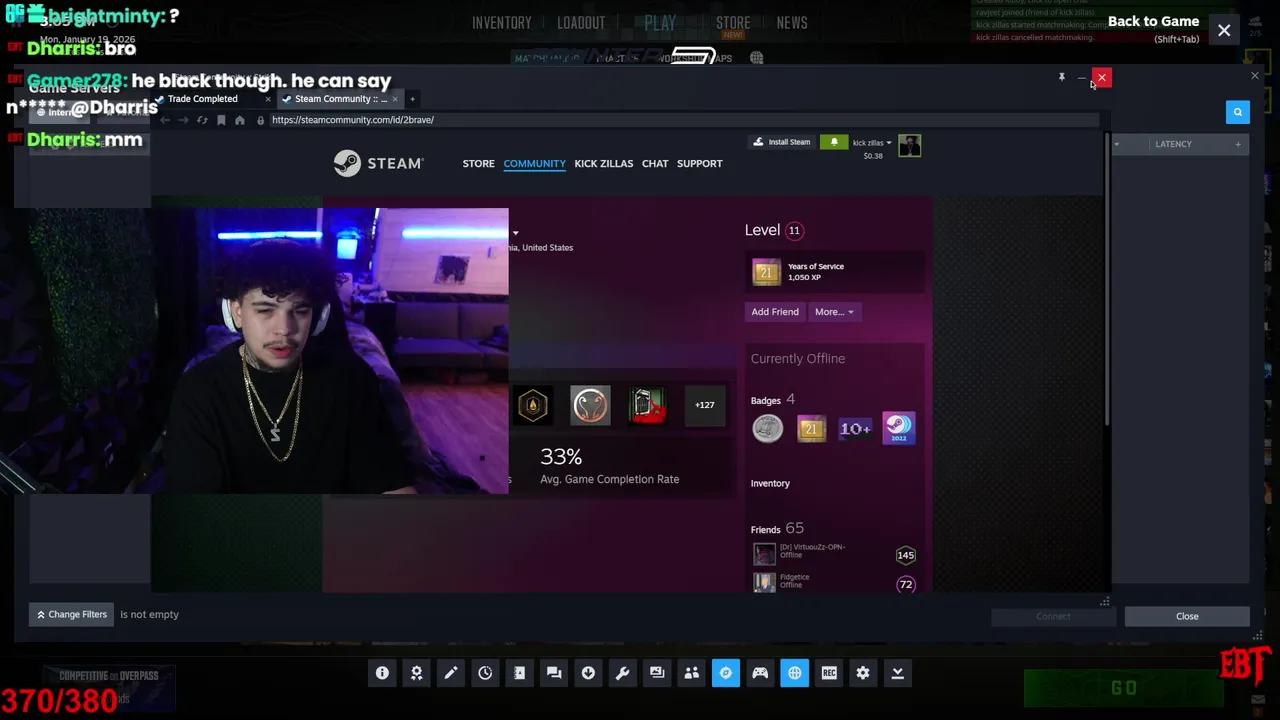The image size is (1280, 720).
Task: Click the green notification bell
Action: coord(834,143)
